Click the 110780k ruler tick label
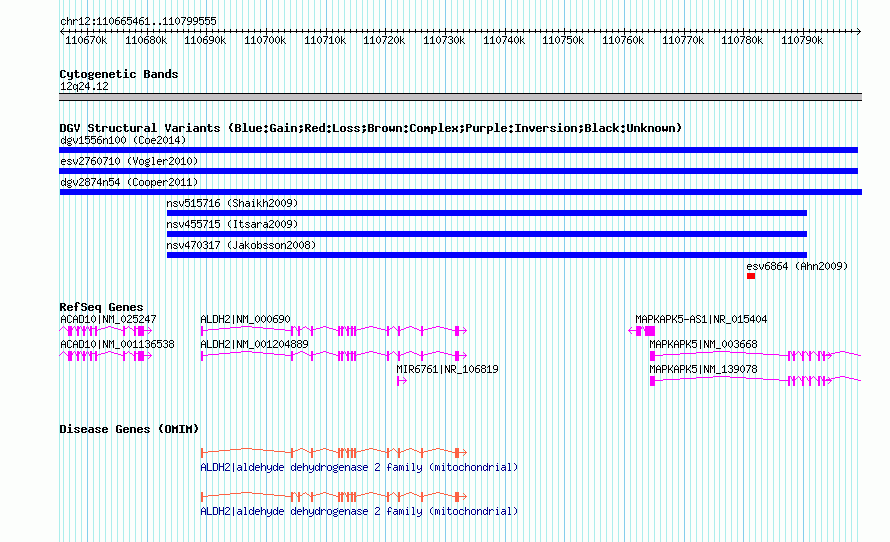The image size is (890, 542). [742, 40]
